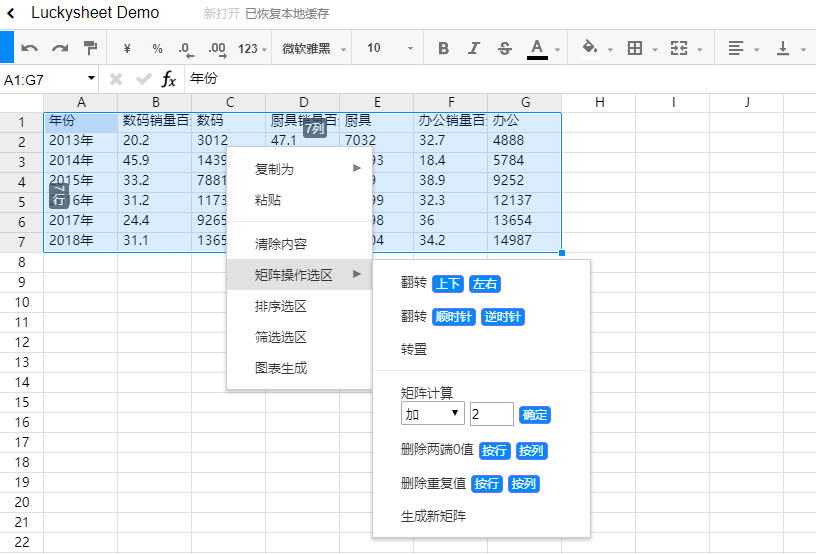Viewport: 816px width, 554px height.
Task: Click the confirm checkmark in formula bar
Action: click(143, 79)
